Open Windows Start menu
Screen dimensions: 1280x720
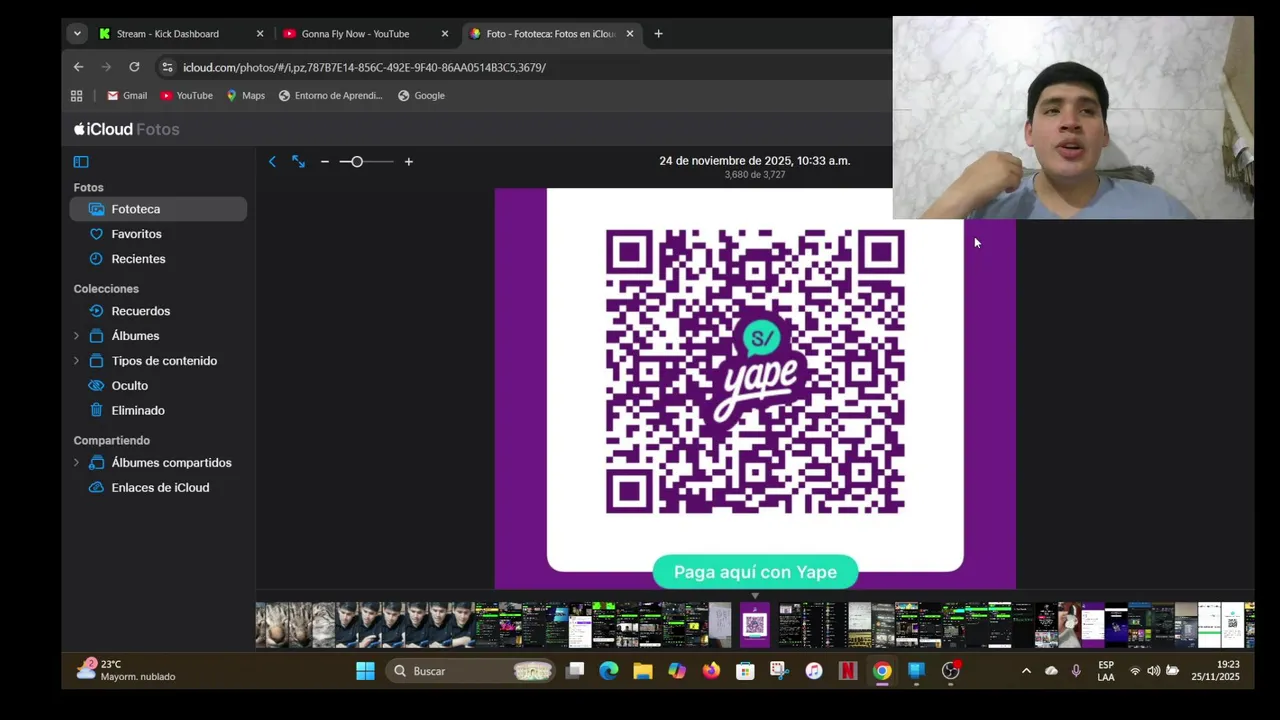click(365, 671)
